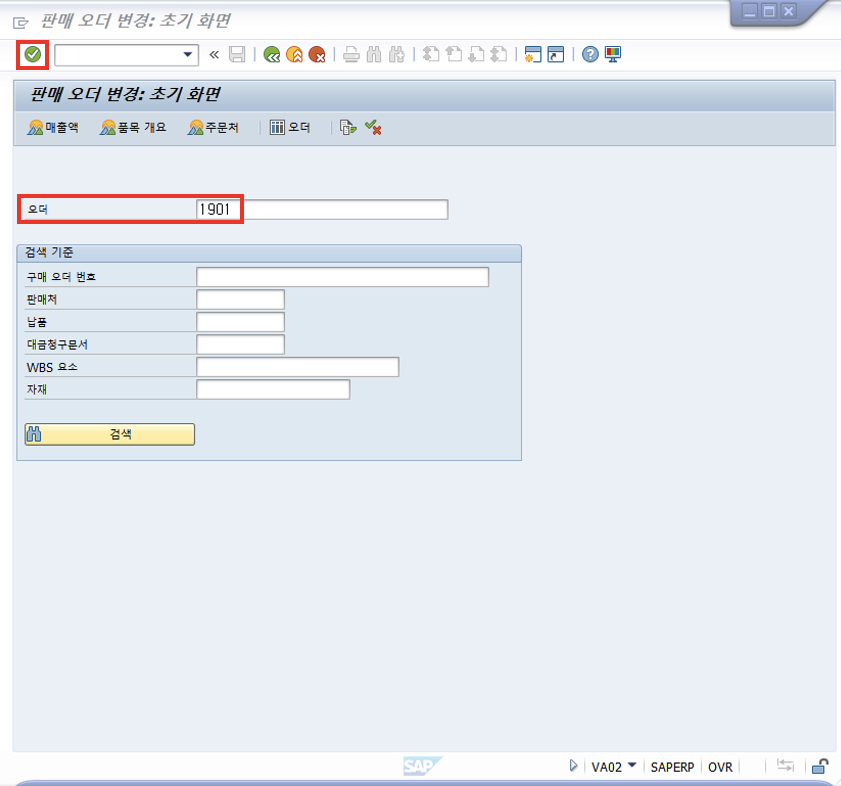
Task: Click the 오더 toolbar button
Action: tap(290, 128)
